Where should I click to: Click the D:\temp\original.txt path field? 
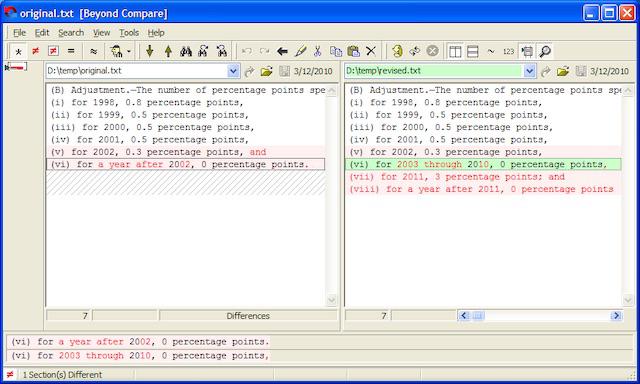click(137, 71)
